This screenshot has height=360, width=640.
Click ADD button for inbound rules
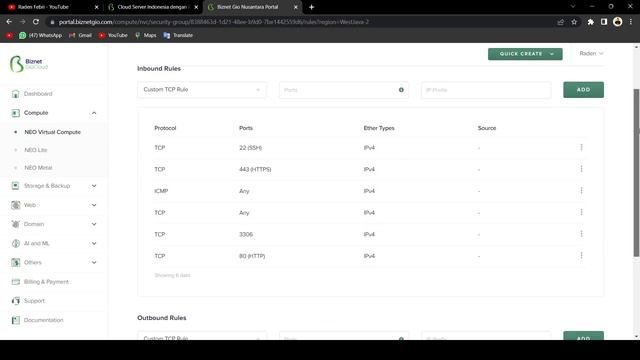click(x=583, y=90)
